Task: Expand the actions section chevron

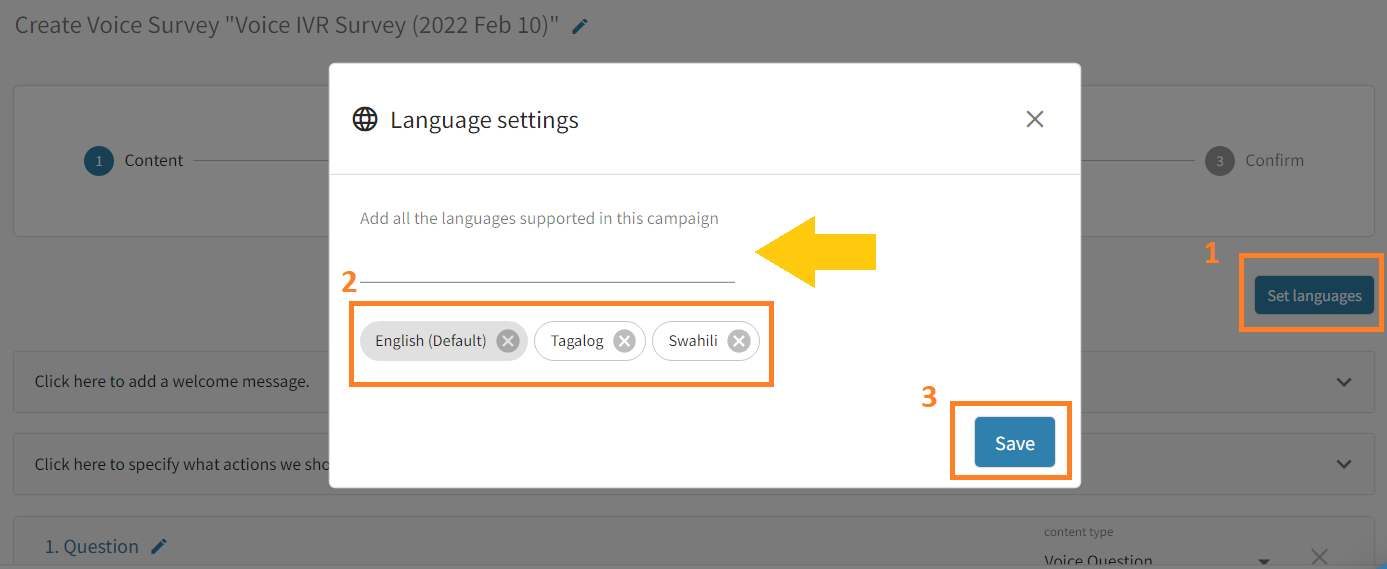Action: [x=1344, y=464]
